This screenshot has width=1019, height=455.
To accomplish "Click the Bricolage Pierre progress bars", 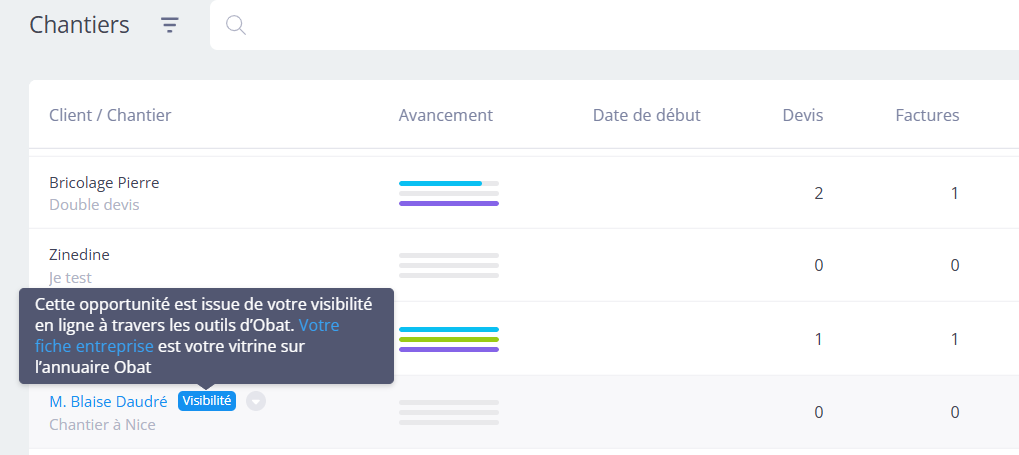I will pyautogui.click(x=448, y=193).
